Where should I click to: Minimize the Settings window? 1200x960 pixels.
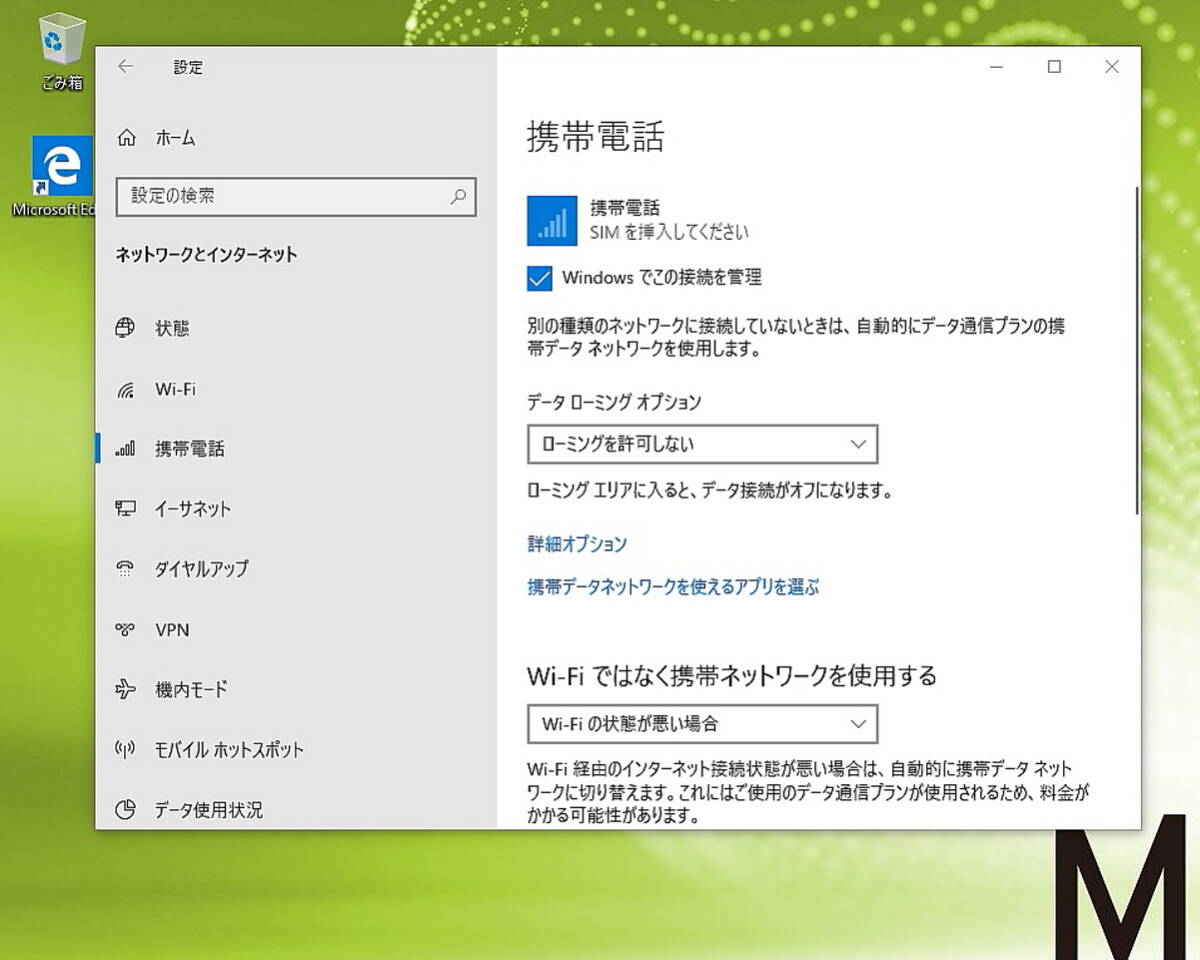[997, 67]
